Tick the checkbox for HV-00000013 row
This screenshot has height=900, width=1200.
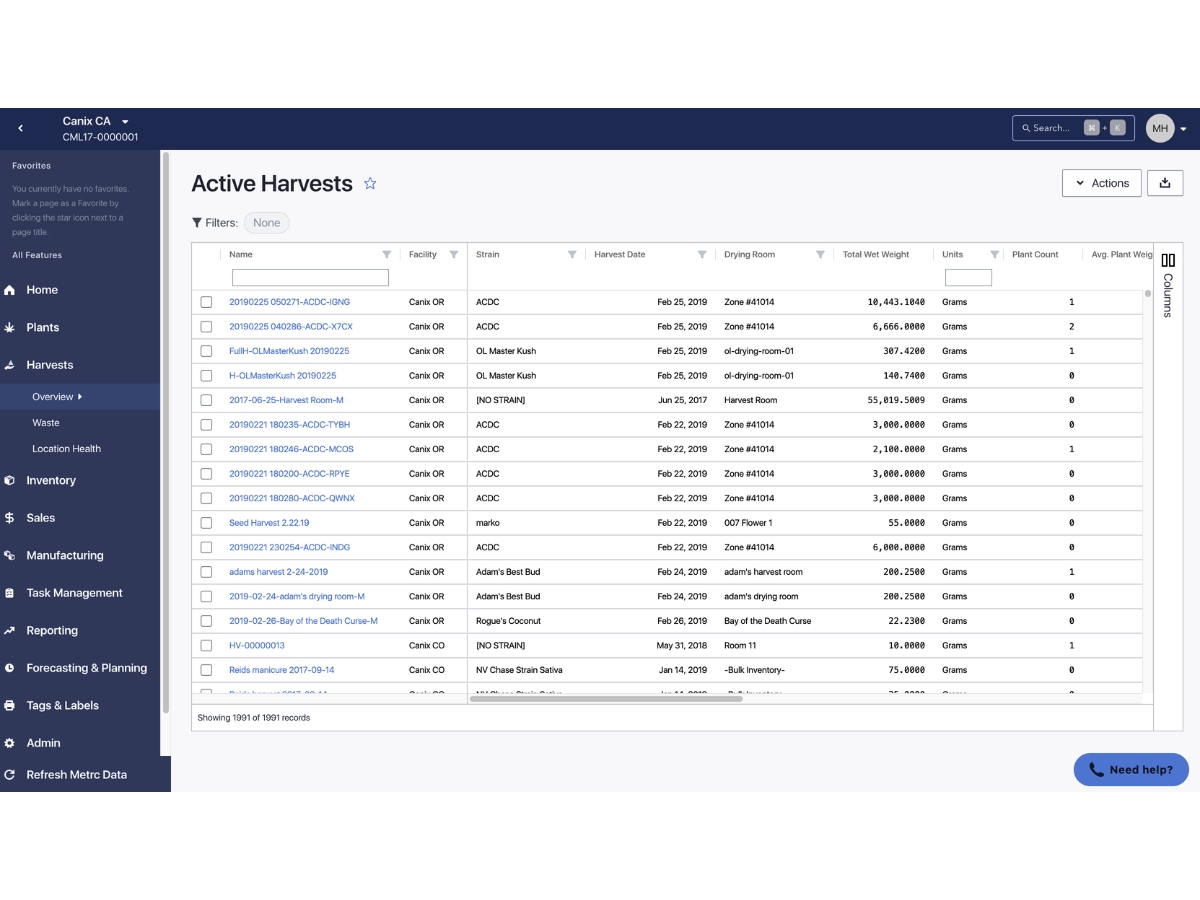tap(206, 646)
